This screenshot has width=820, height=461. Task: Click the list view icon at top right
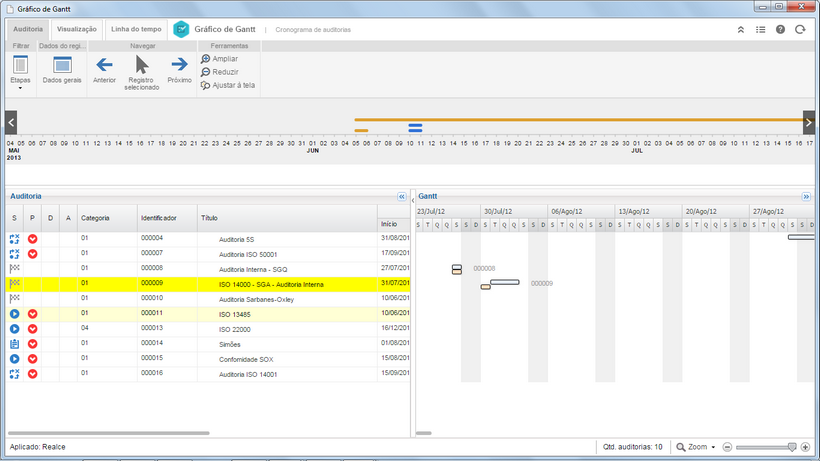click(760, 30)
